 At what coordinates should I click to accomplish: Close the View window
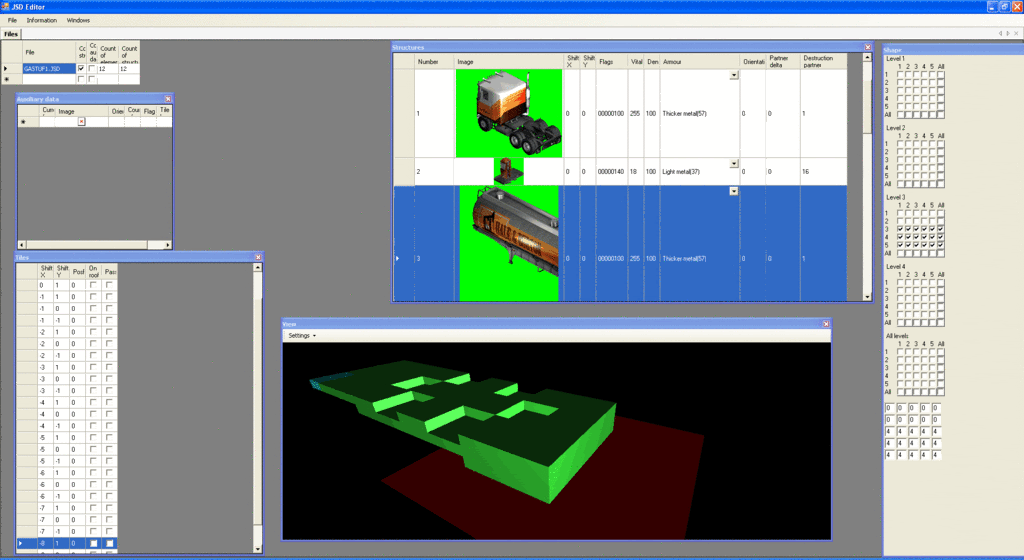coord(826,324)
